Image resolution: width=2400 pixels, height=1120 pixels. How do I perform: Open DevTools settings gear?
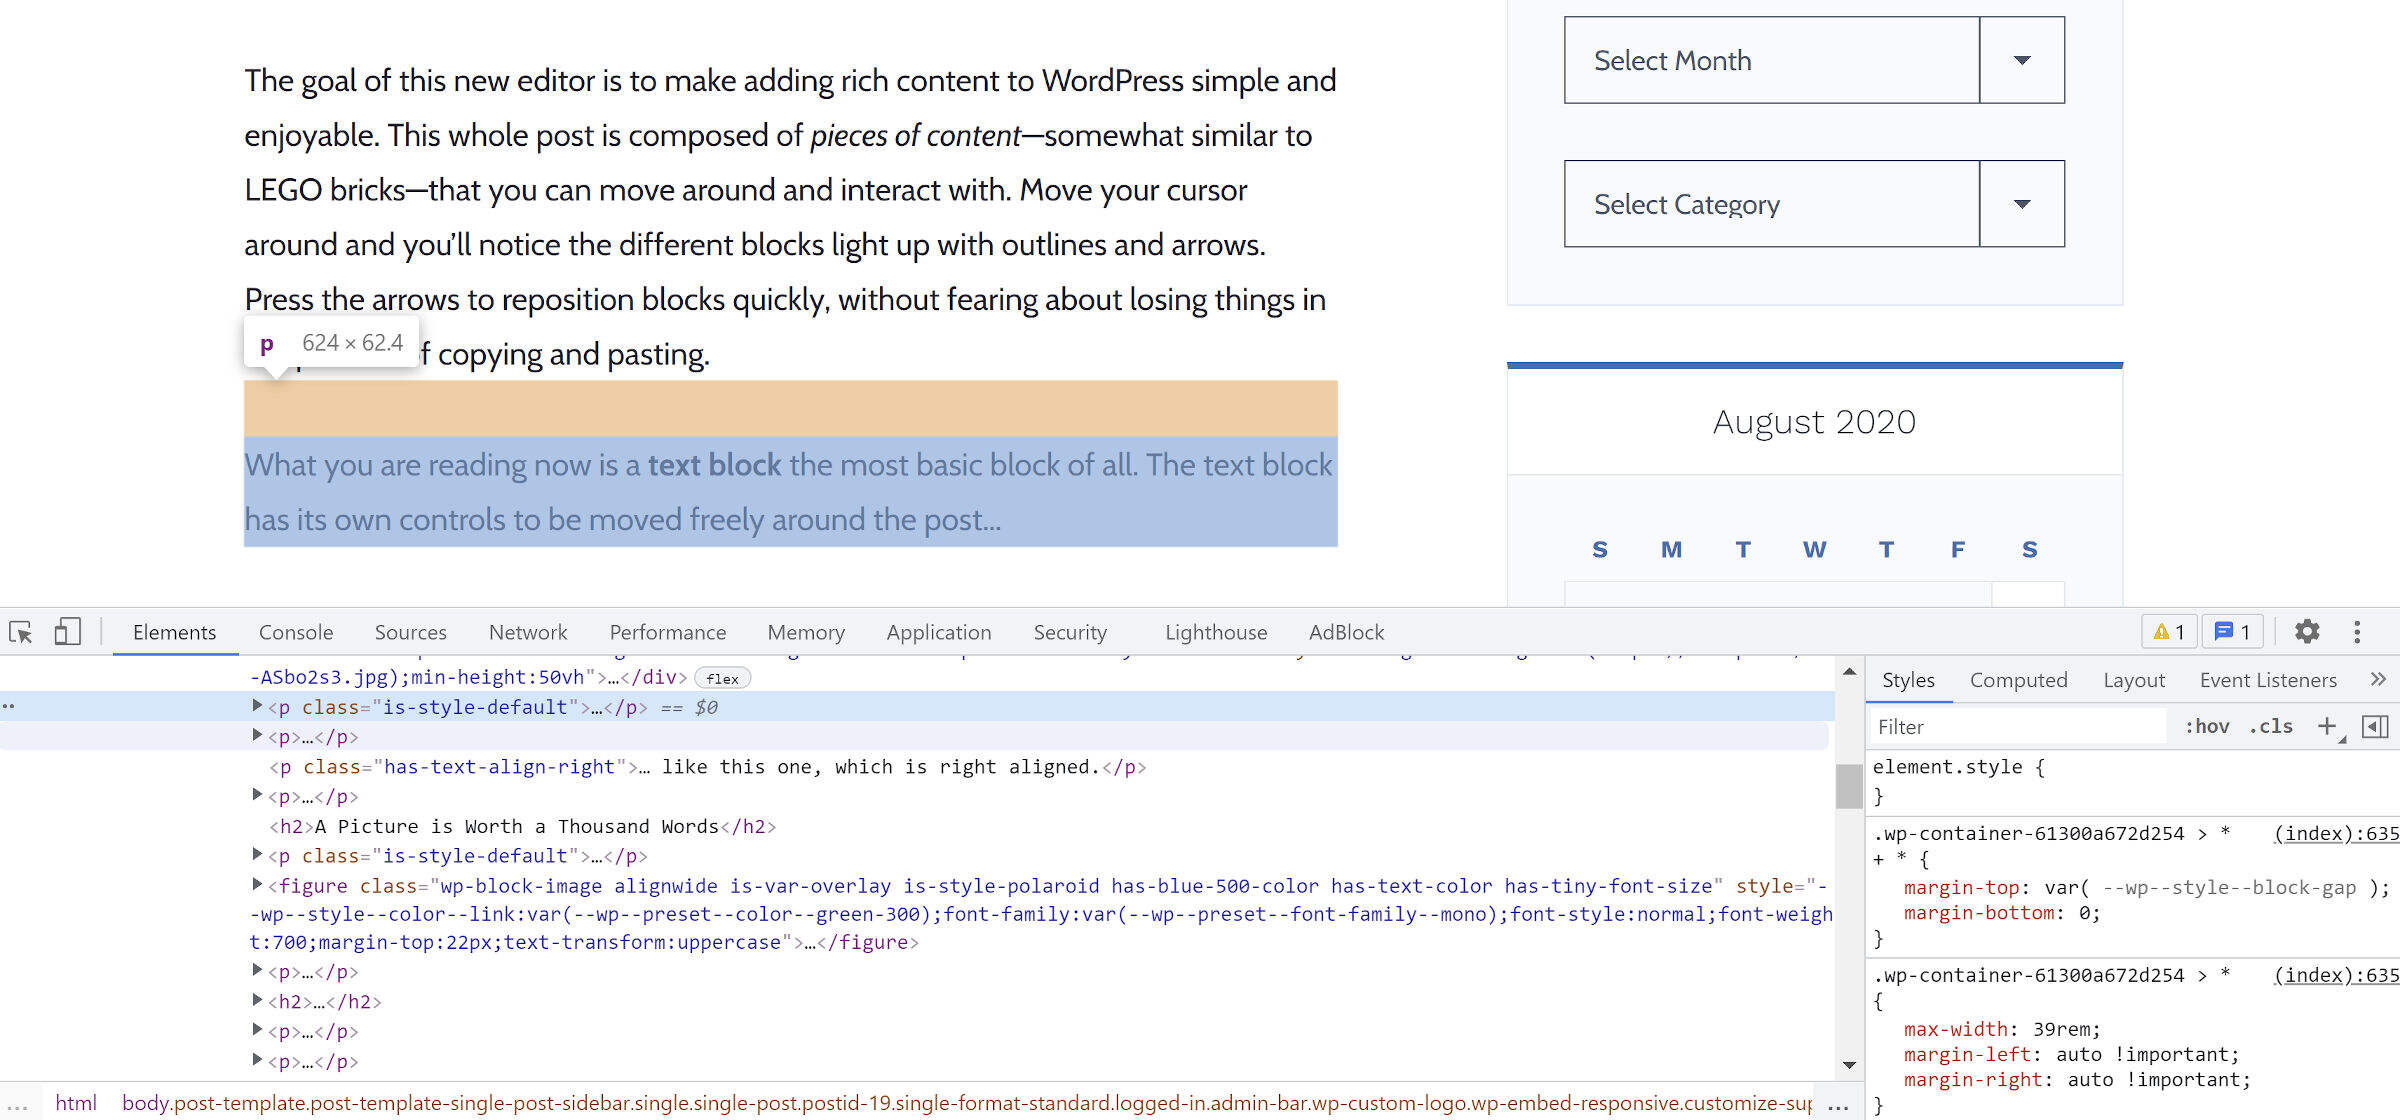[x=2306, y=632]
